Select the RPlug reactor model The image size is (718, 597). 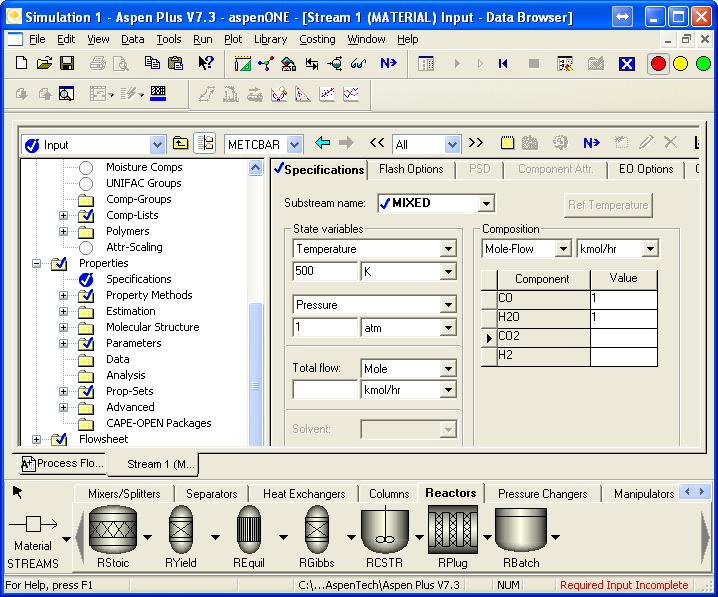(x=452, y=530)
